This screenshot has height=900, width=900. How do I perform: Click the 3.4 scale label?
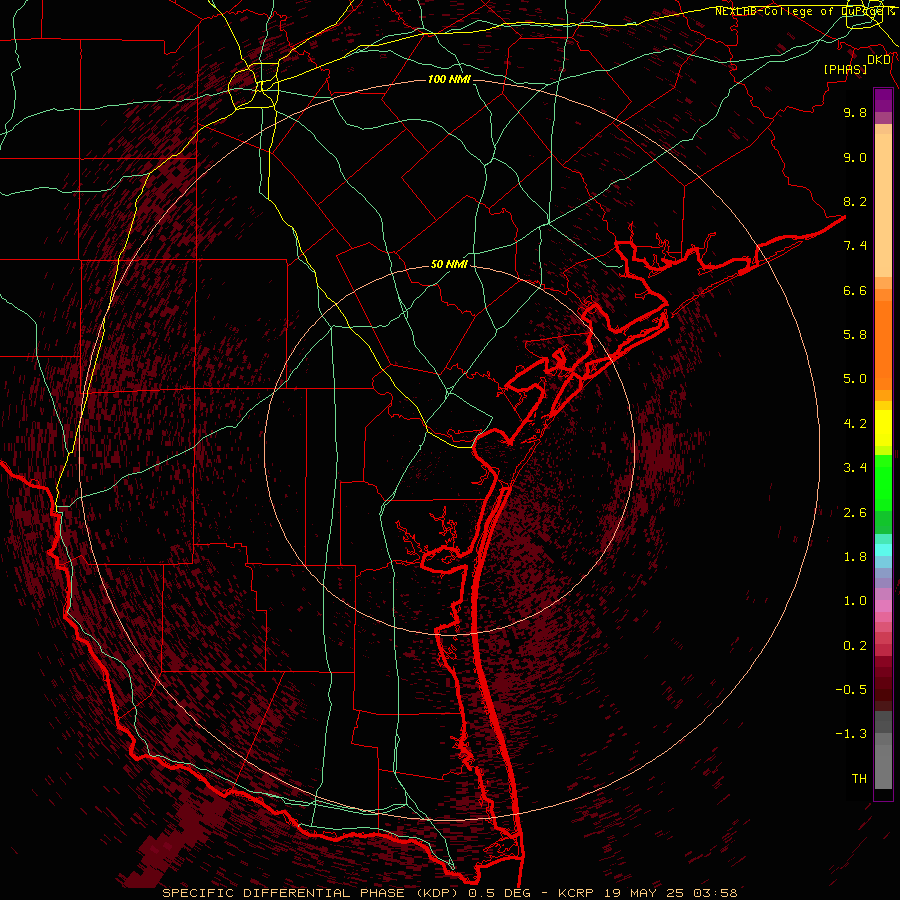tap(855, 468)
